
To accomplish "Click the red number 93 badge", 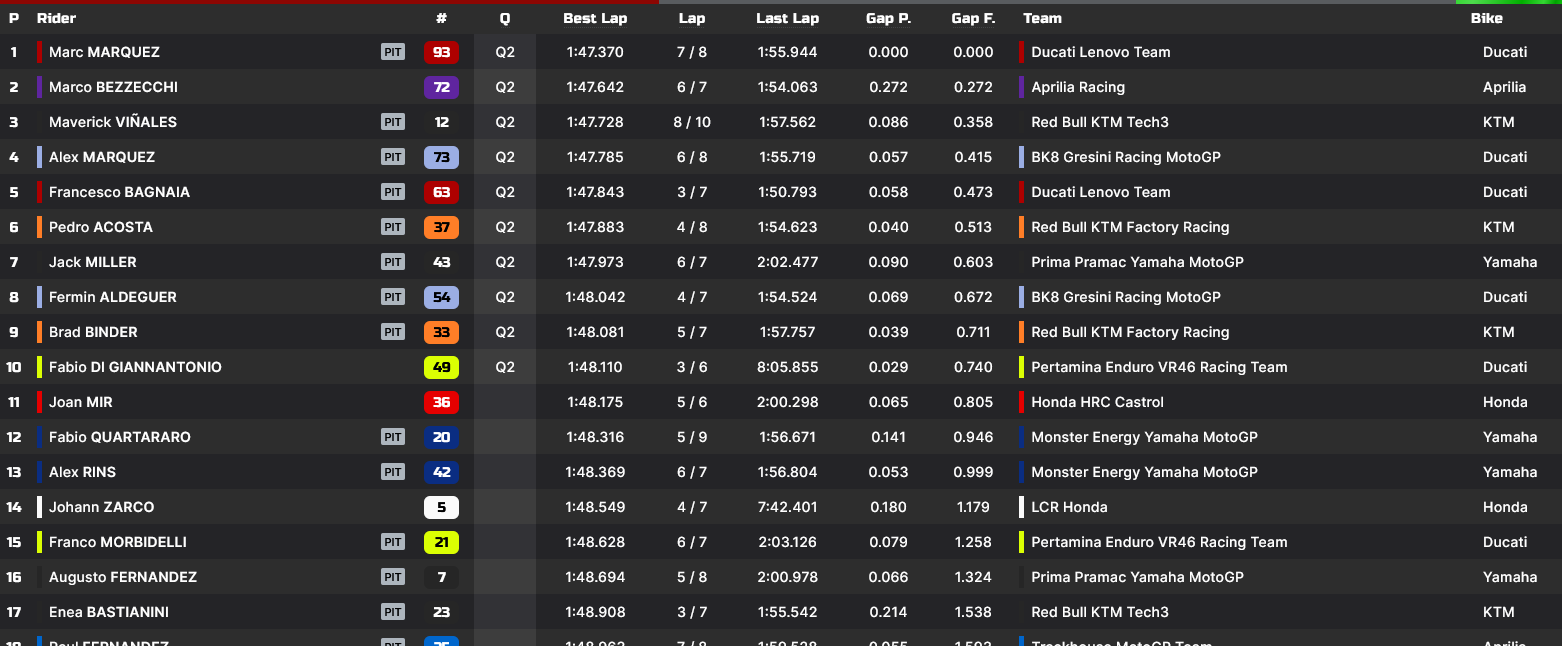I will tap(441, 52).
